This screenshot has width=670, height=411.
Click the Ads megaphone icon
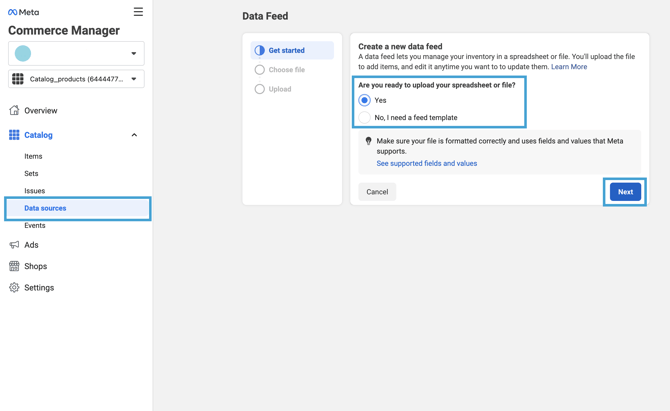tap(14, 245)
